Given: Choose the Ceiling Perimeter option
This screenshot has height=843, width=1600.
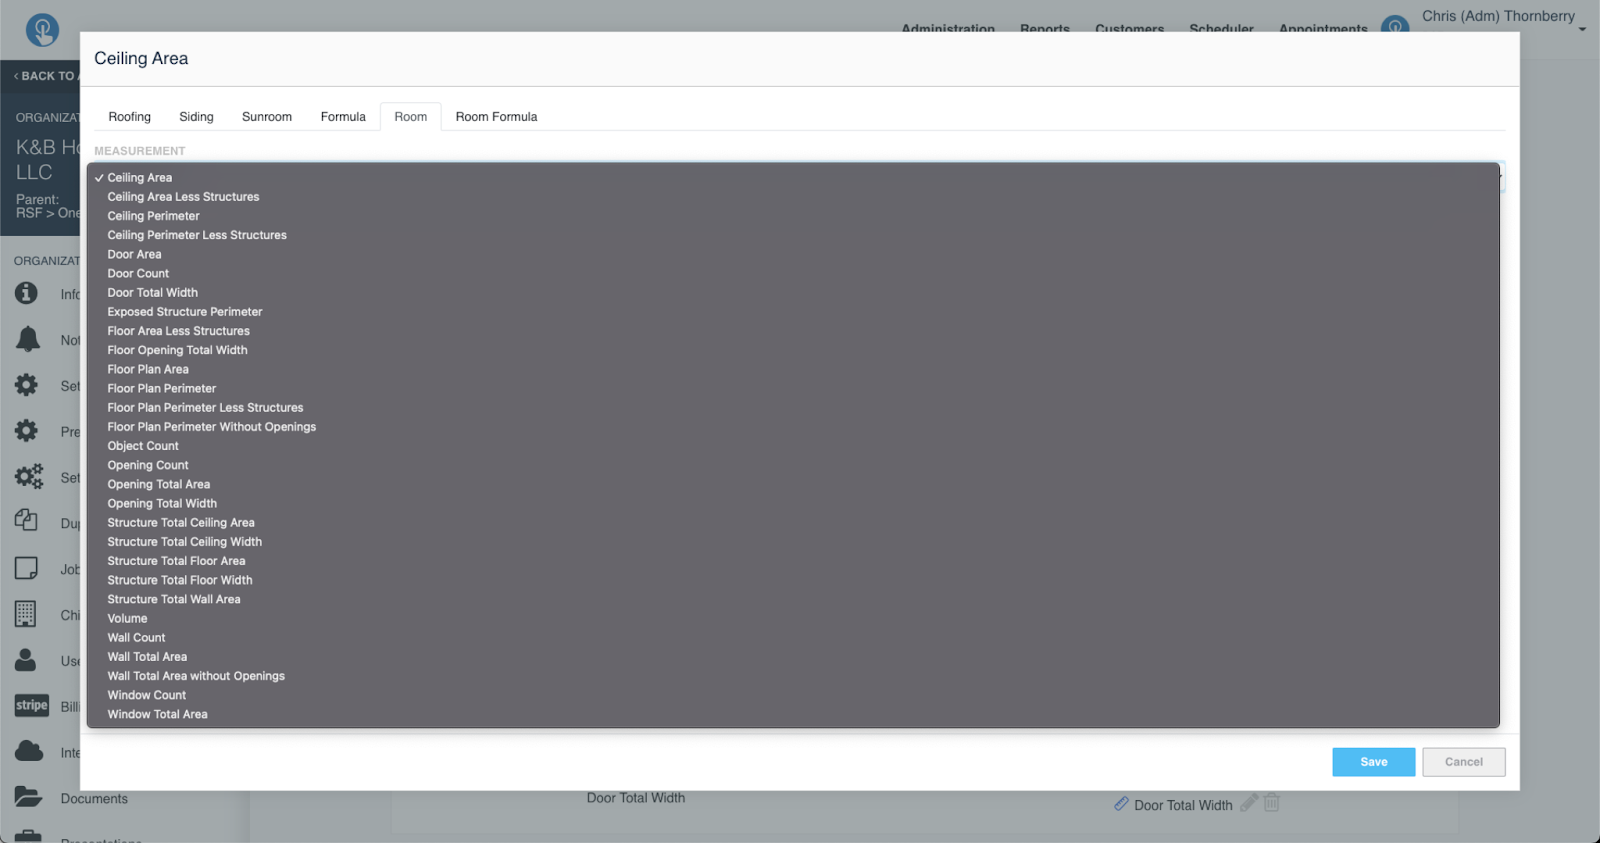Looking at the screenshot, I should [x=793, y=216].
